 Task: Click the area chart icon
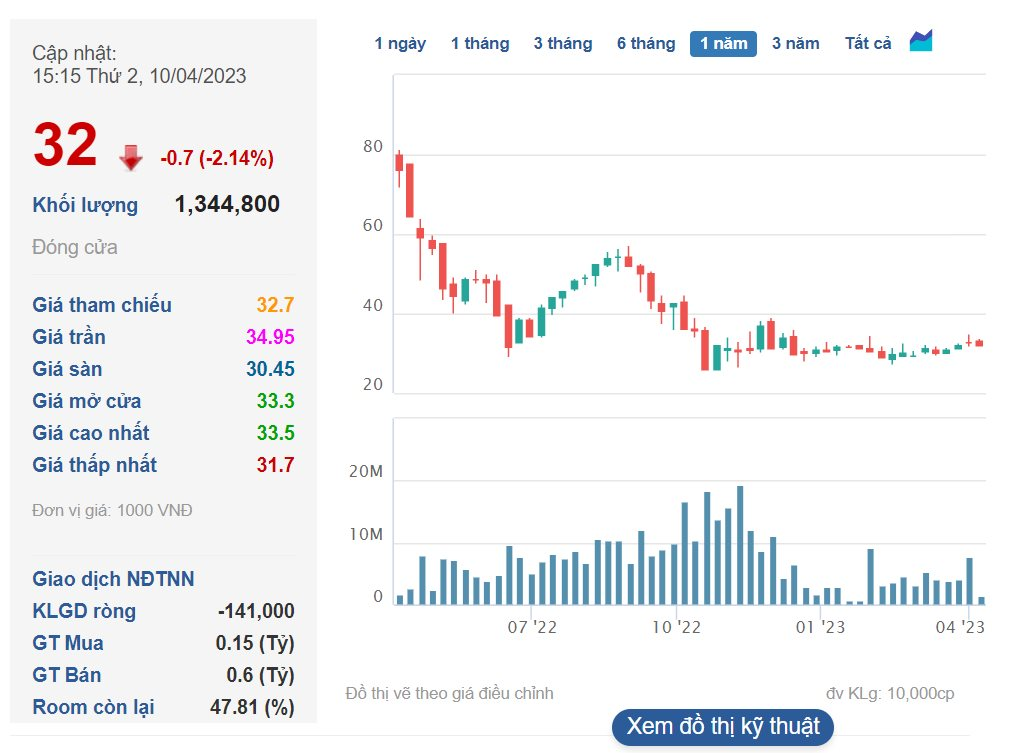click(920, 42)
